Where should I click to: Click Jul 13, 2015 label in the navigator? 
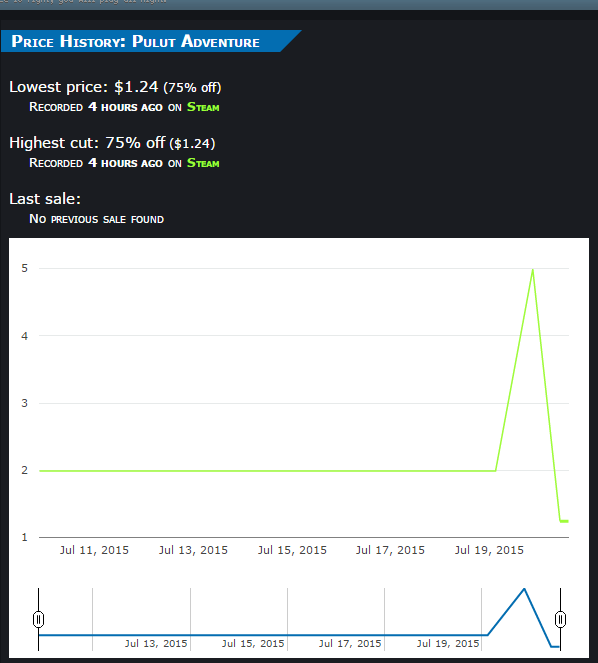[156, 644]
